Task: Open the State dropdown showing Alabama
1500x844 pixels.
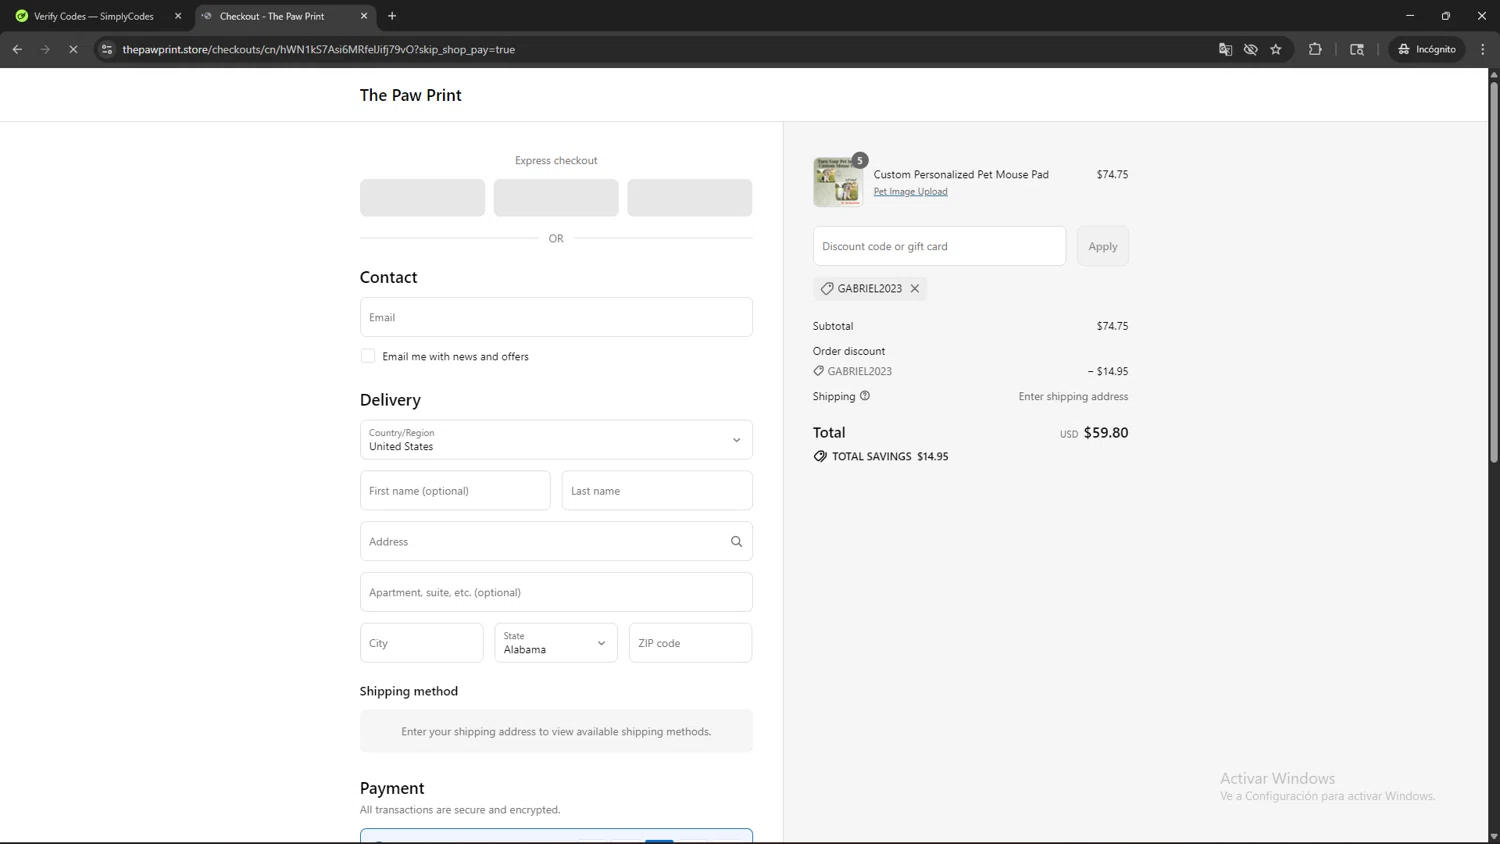Action: tap(556, 643)
